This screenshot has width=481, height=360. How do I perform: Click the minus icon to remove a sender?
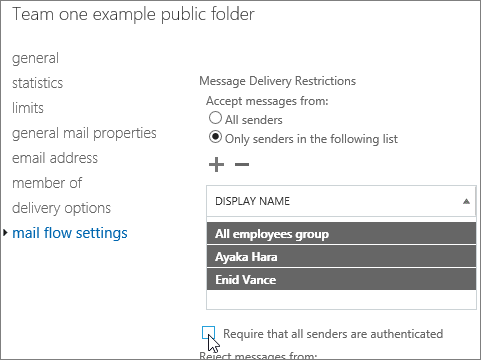tap(242, 164)
